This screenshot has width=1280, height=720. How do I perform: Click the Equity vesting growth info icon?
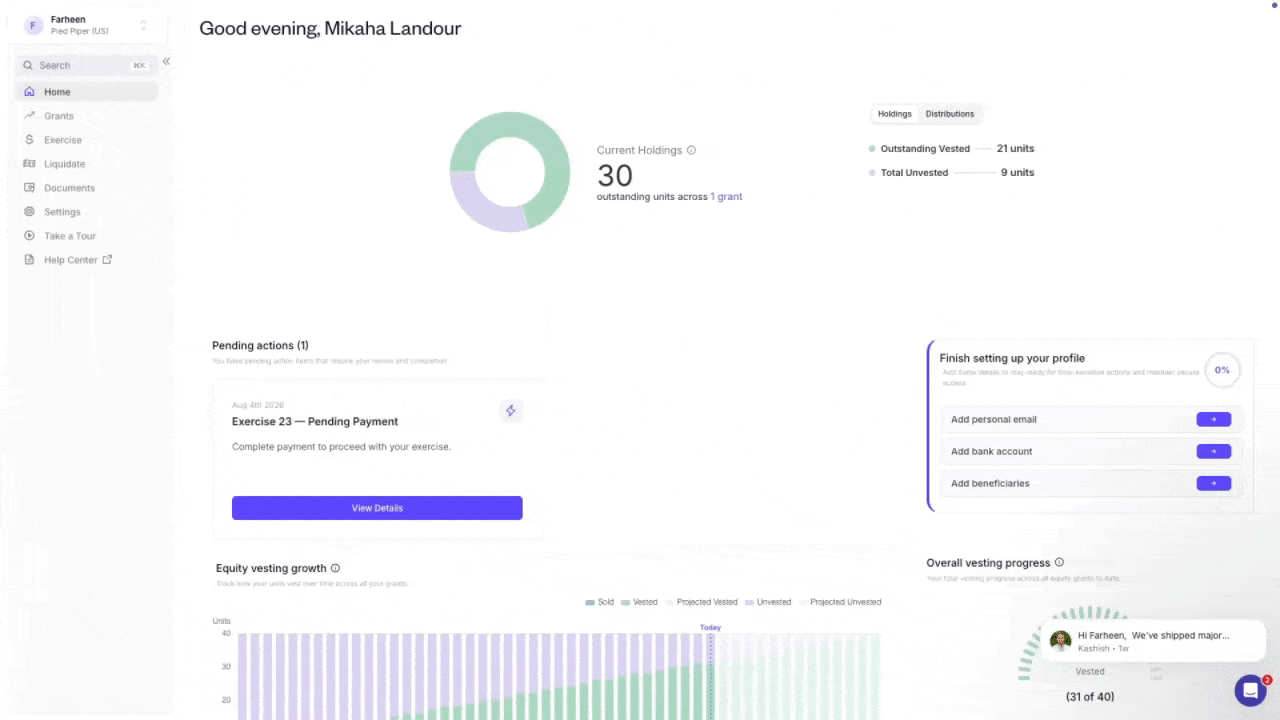pyautogui.click(x=335, y=568)
